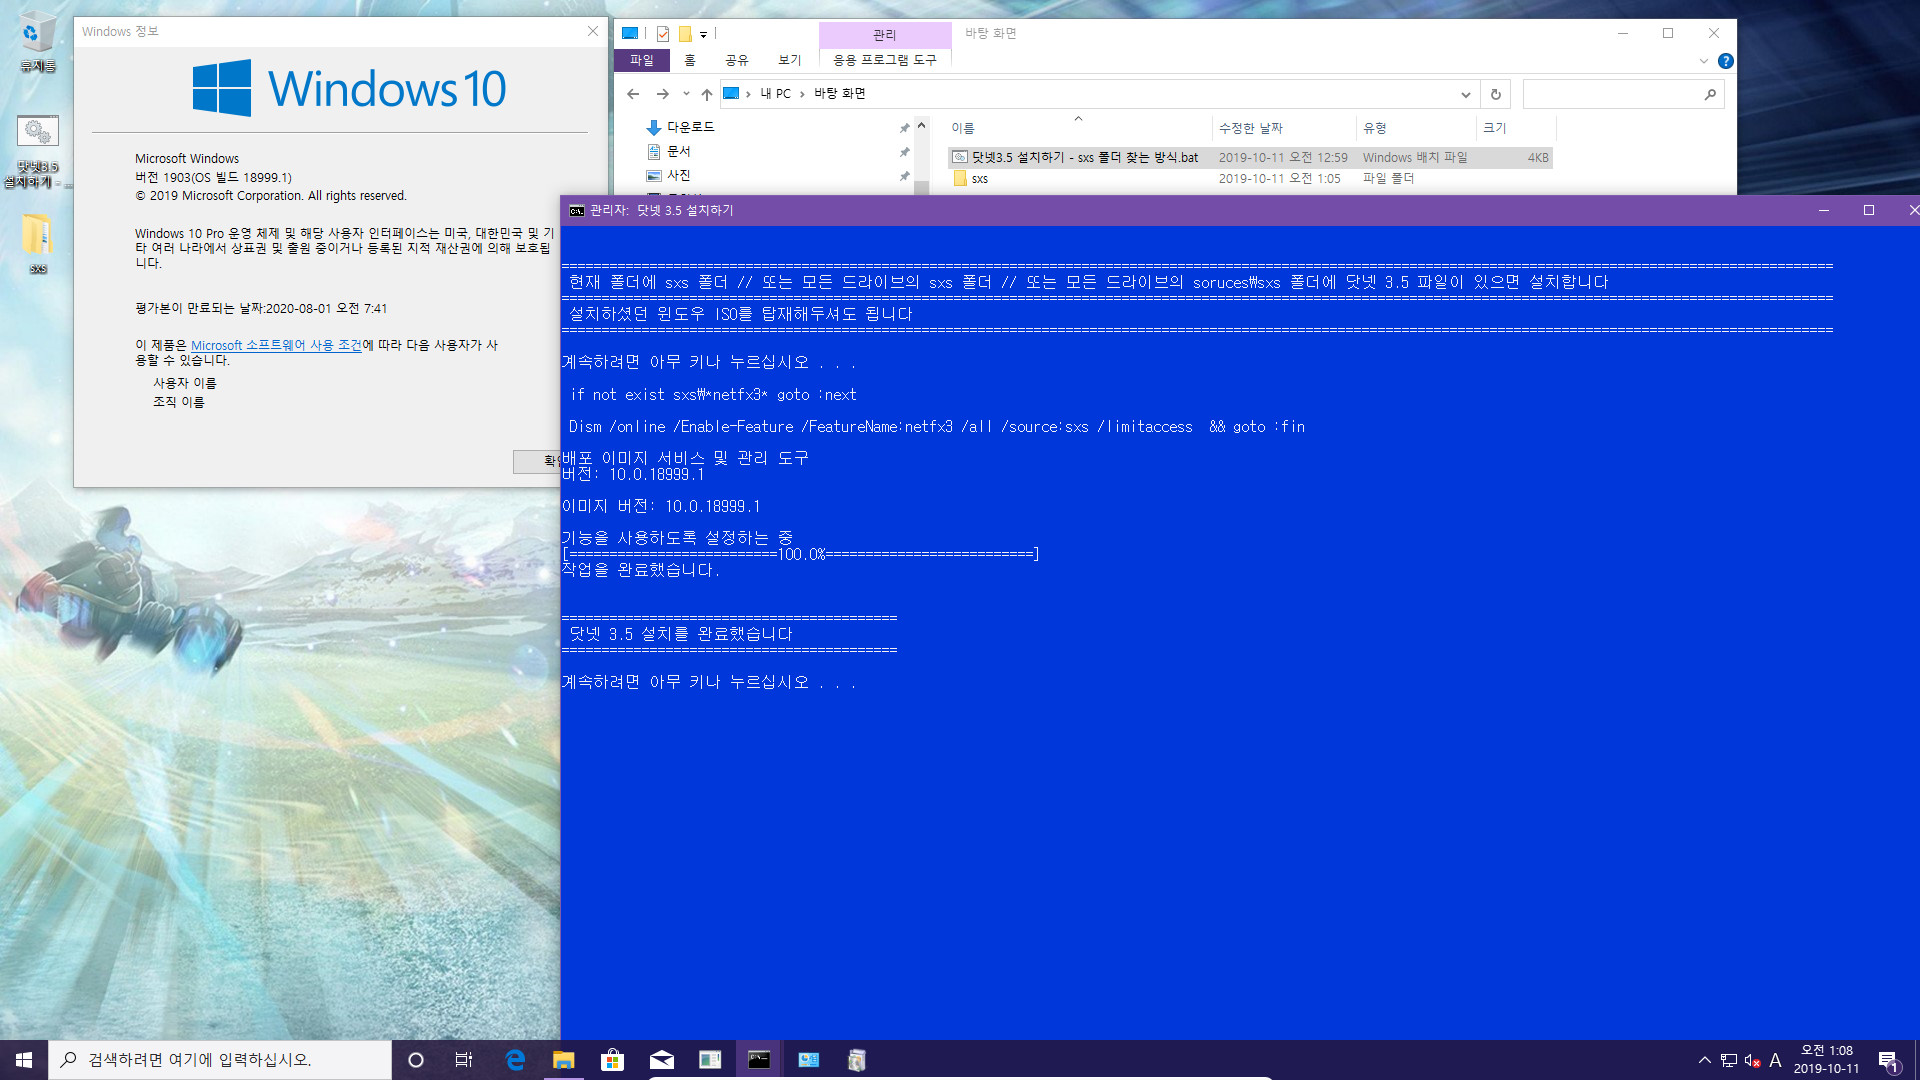The image size is (1920, 1080).
Task: Click the taskbar clock and date
Action: coord(1826,1060)
